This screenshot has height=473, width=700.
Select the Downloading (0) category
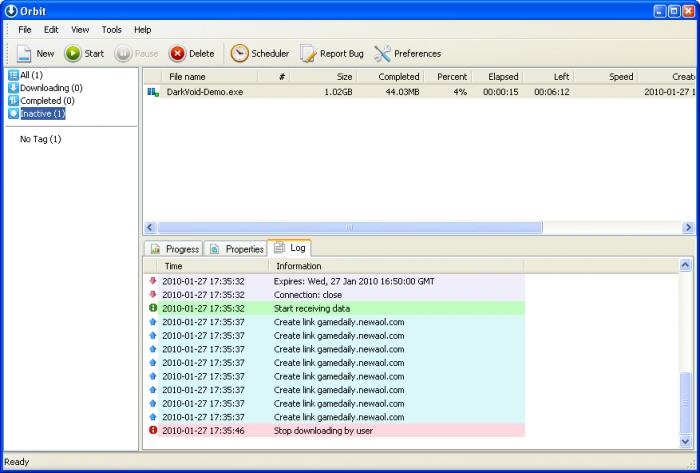tap(51, 88)
